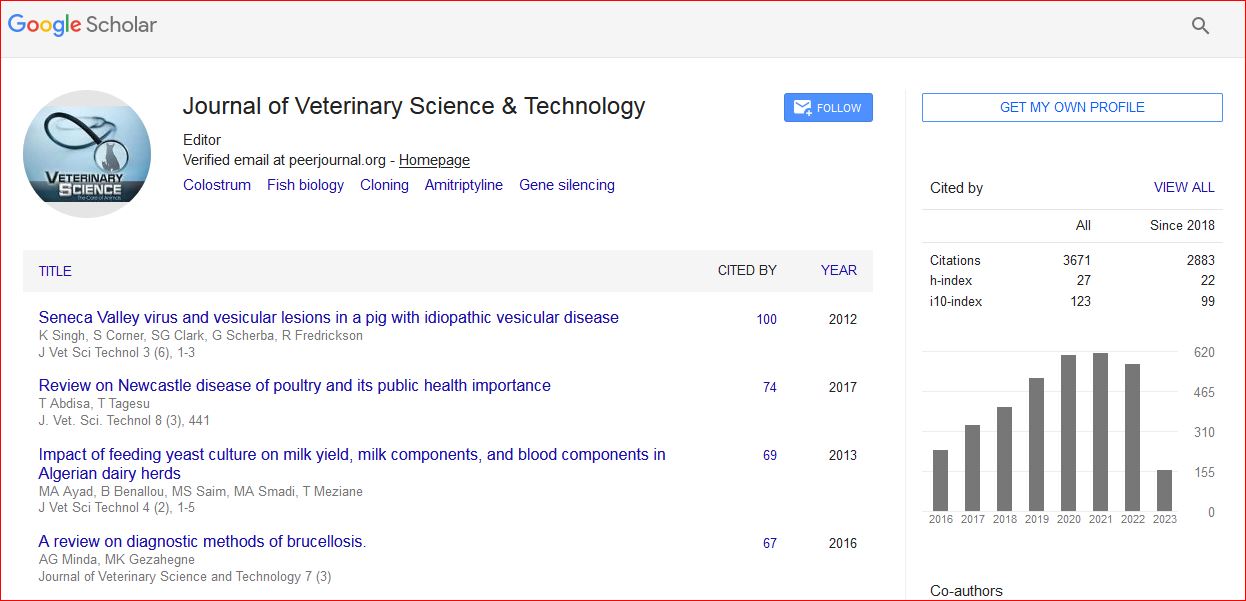Image resolution: width=1246 pixels, height=601 pixels.
Task: Sort articles by Year column header
Action: [838, 270]
